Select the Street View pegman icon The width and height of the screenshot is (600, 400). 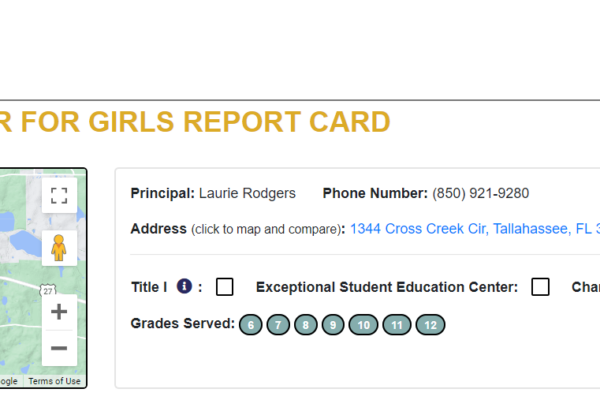tap(59, 248)
